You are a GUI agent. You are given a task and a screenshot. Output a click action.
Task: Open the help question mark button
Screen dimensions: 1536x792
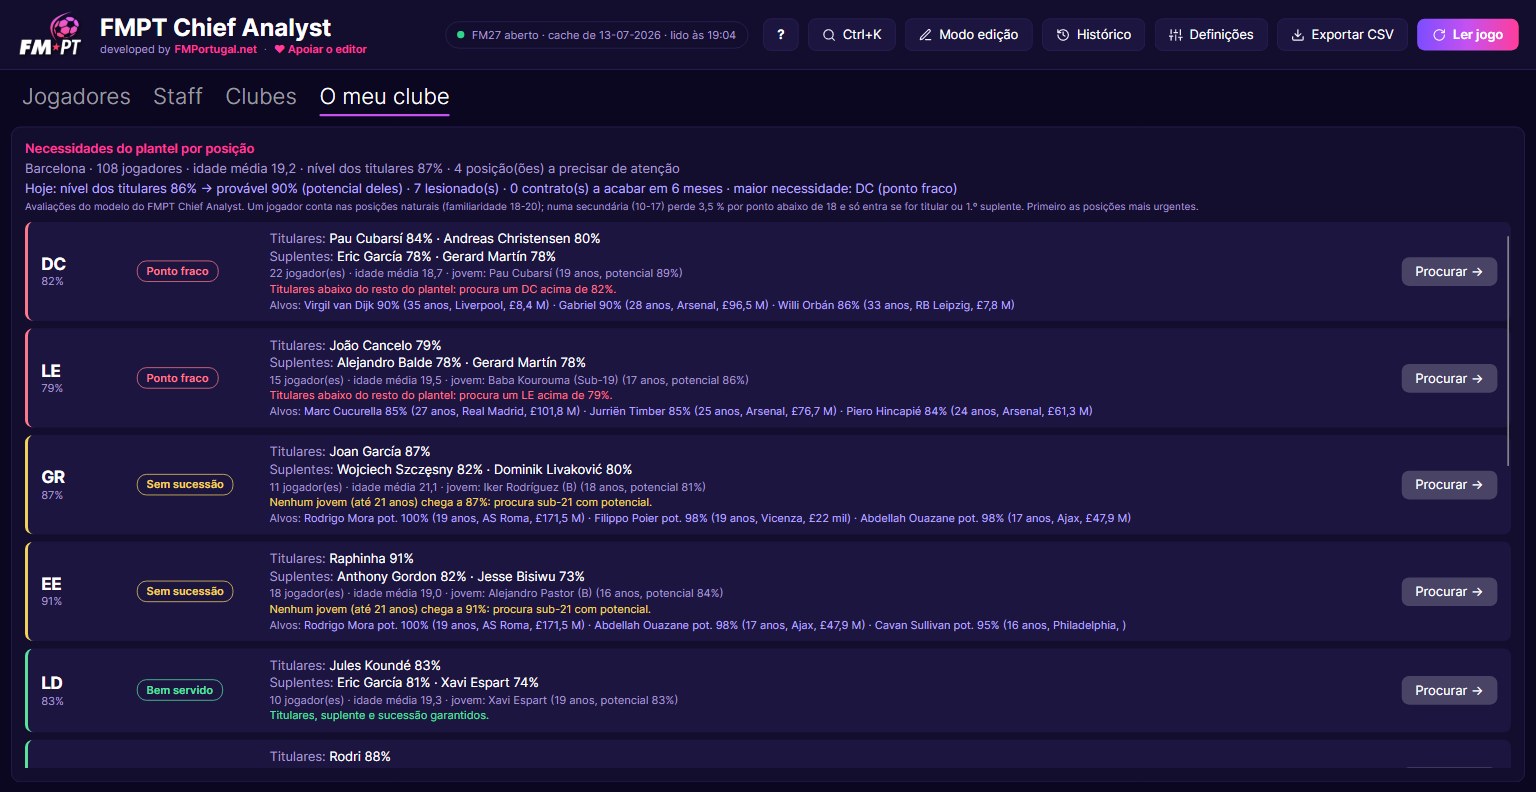(x=780, y=34)
